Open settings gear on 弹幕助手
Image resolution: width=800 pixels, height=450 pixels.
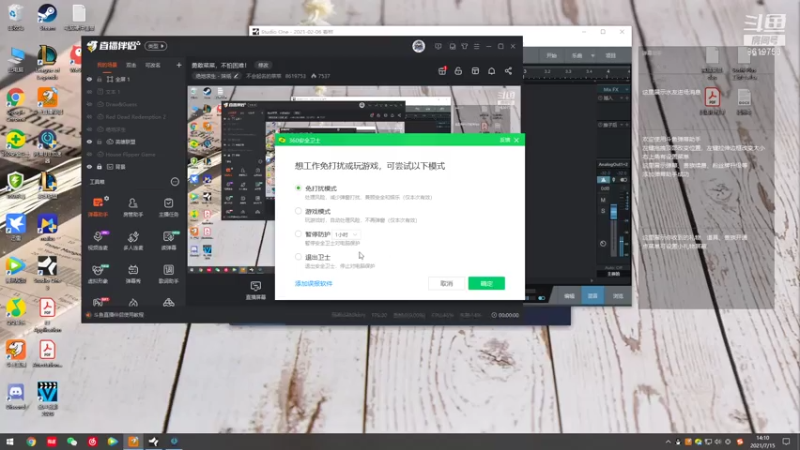tap(106, 198)
